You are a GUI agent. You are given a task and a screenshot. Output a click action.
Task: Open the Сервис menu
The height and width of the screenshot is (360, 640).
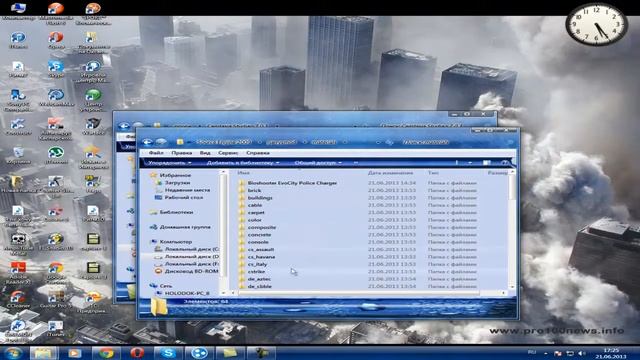(228, 153)
